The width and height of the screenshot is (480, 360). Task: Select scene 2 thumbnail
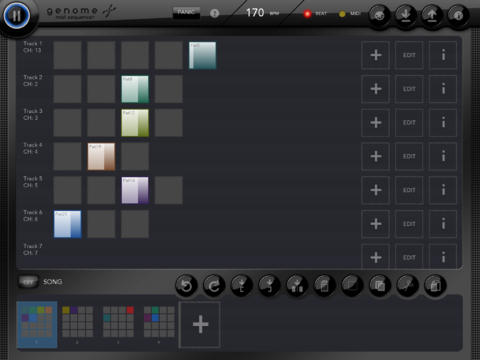[x=77, y=324]
